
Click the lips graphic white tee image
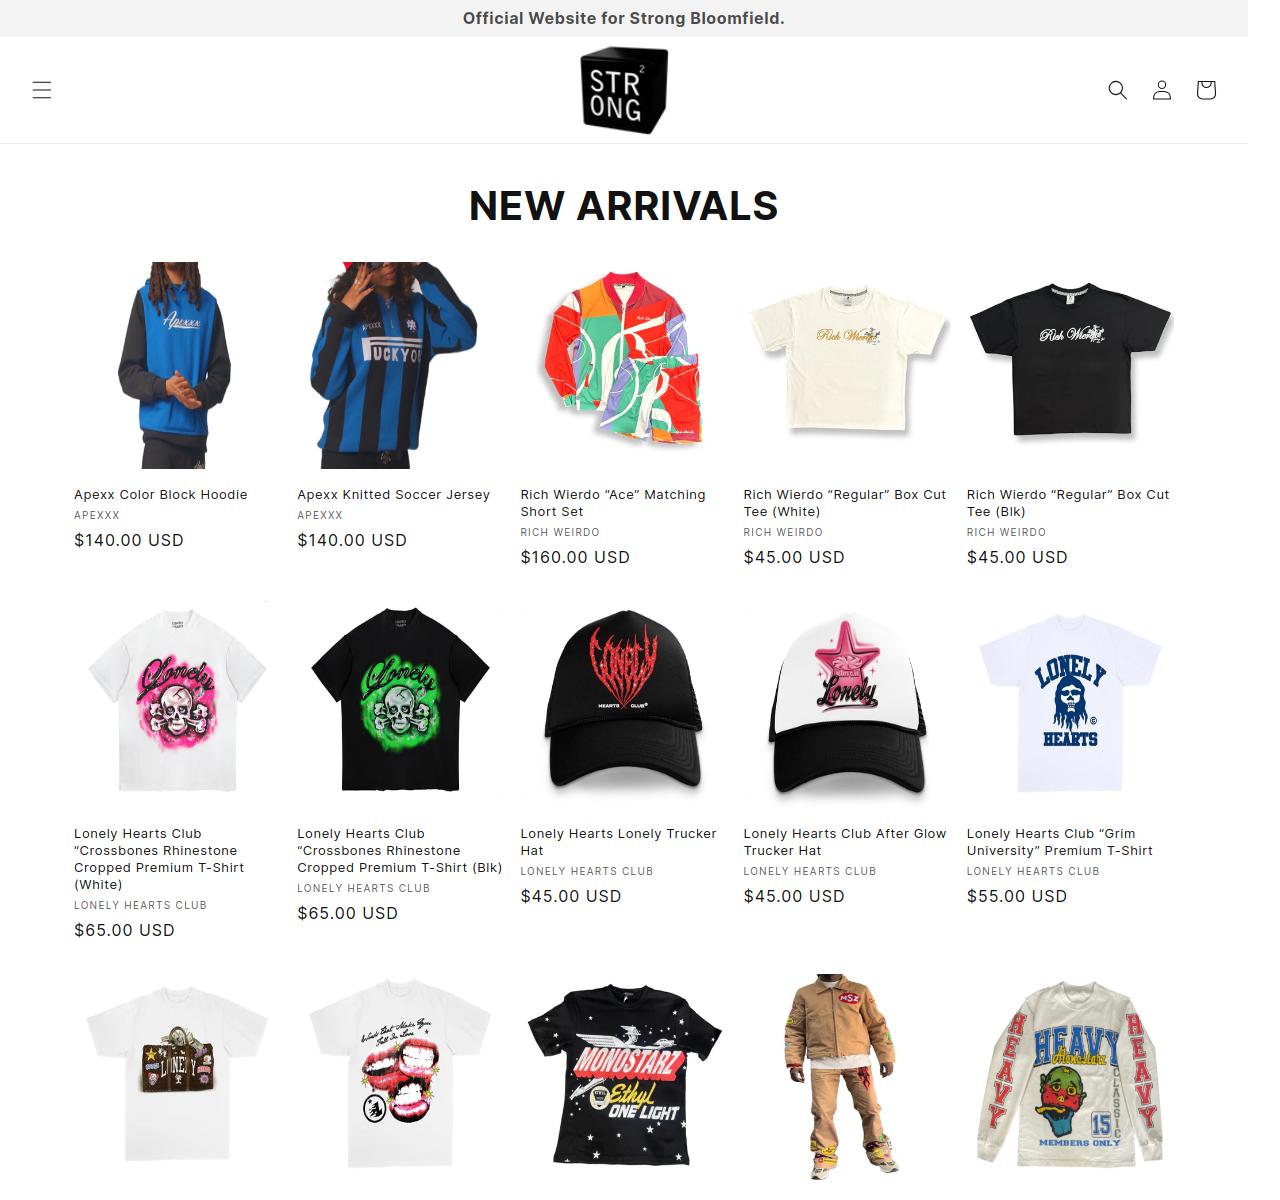pyautogui.click(x=399, y=1077)
